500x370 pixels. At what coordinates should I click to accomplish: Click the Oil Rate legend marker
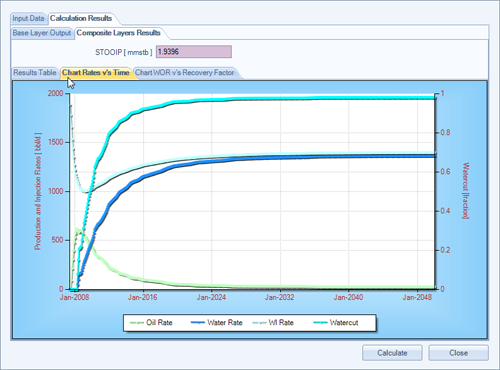136,323
